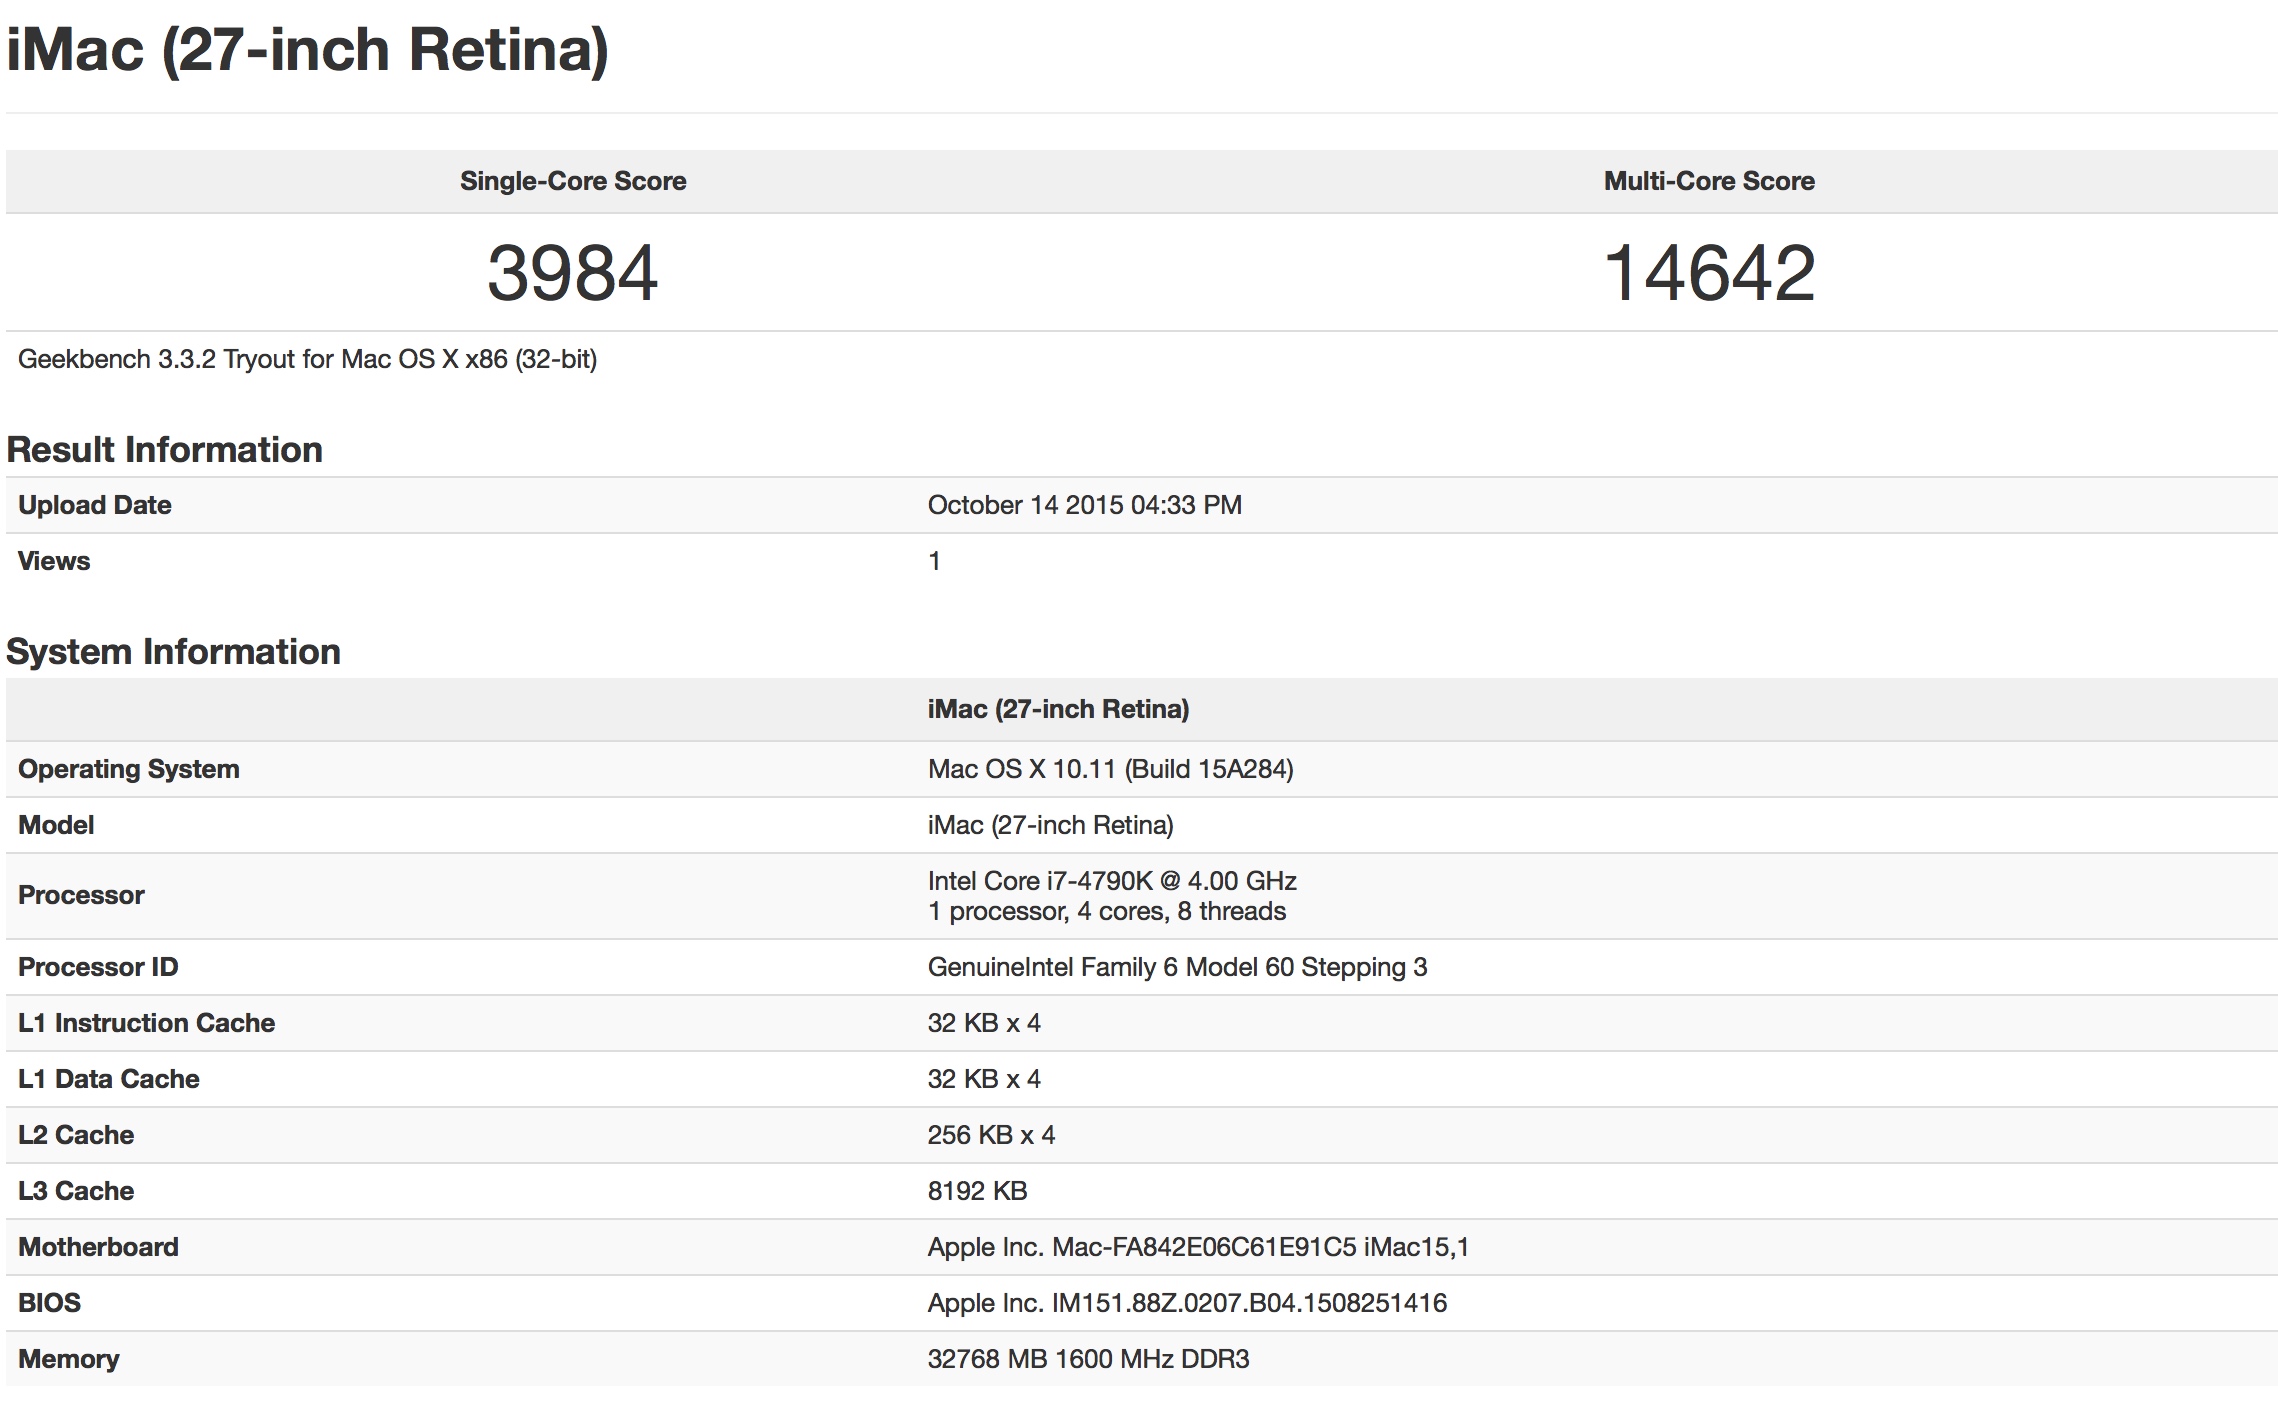The width and height of the screenshot is (2278, 1420).
Task: Click the multi-core score value 14642
Action: click(1708, 273)
